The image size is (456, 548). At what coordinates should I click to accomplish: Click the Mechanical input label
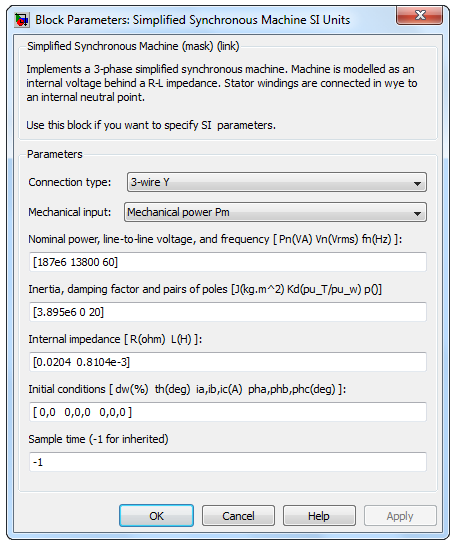70,212
